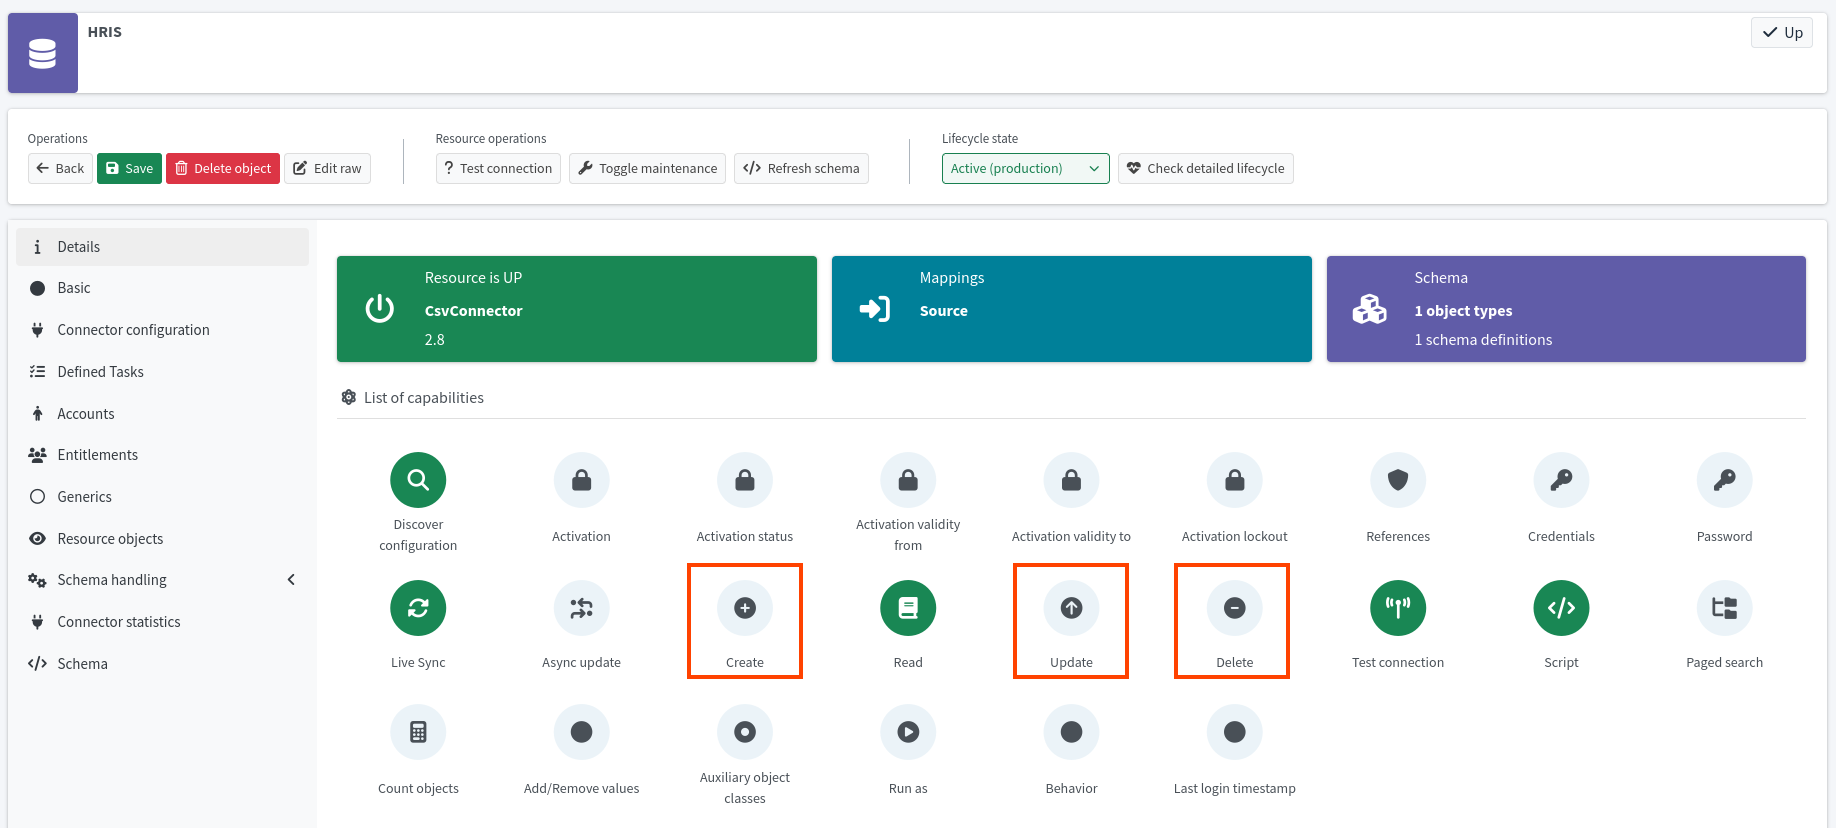Select Entitlements in the sidebar
This screenshot has height=828, width=1836.
(x=162, y=455)
